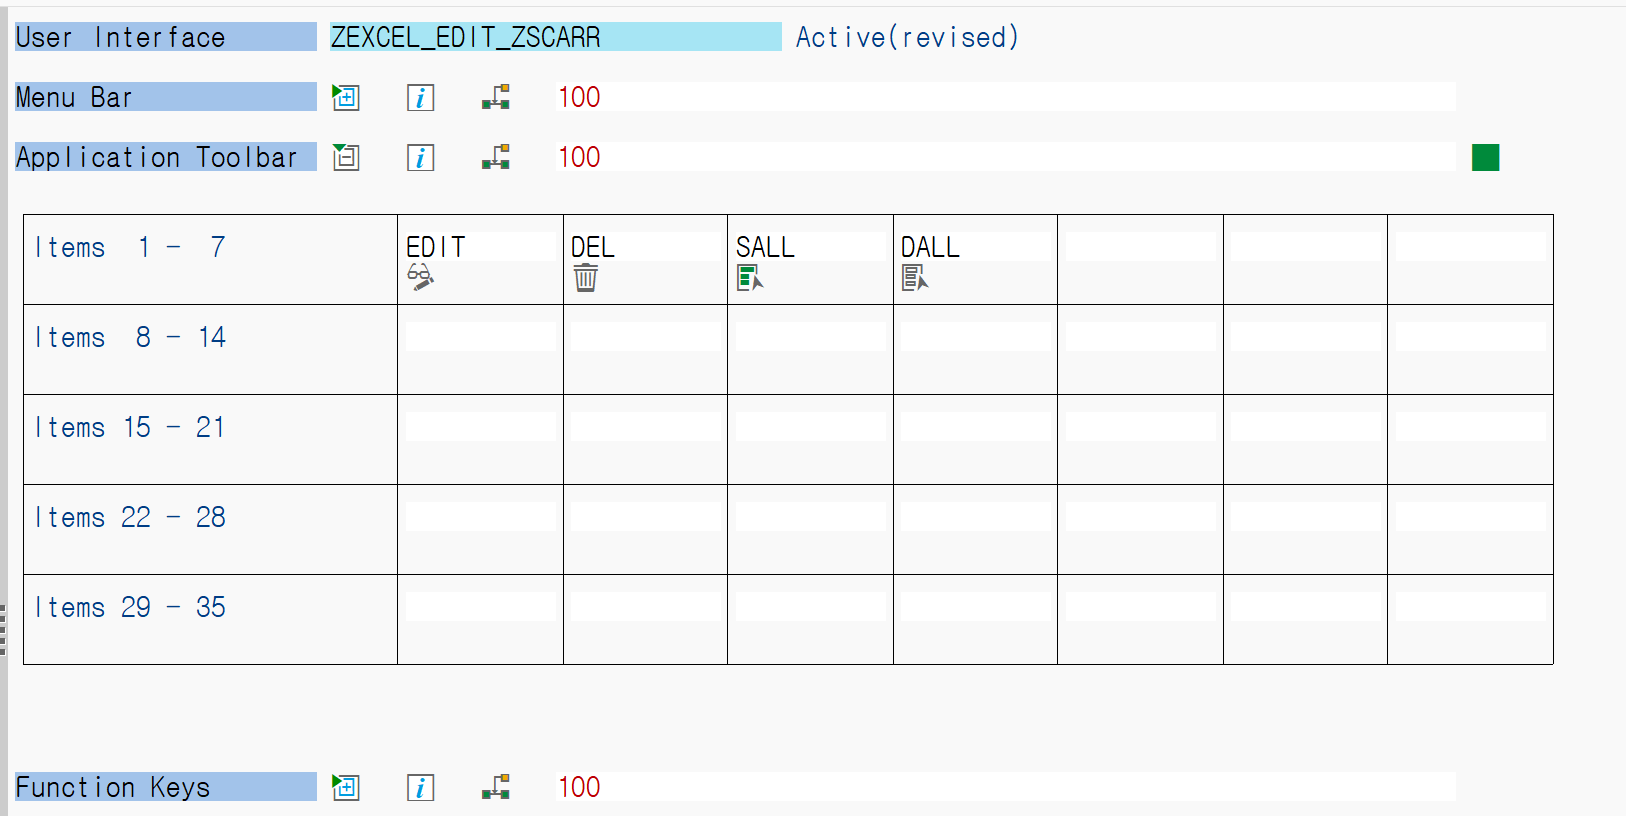
Task: Click the DEL trash can icon
Action: click(586, 278)
